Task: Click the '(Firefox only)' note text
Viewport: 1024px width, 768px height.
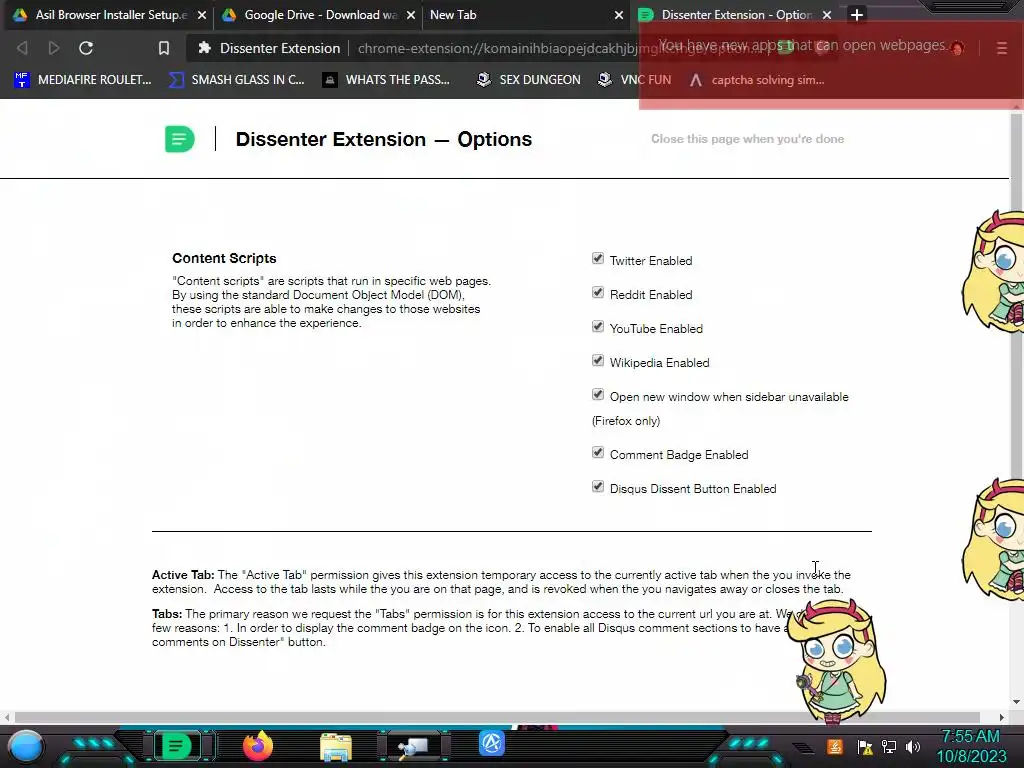Action: click(x=626, y=421)
